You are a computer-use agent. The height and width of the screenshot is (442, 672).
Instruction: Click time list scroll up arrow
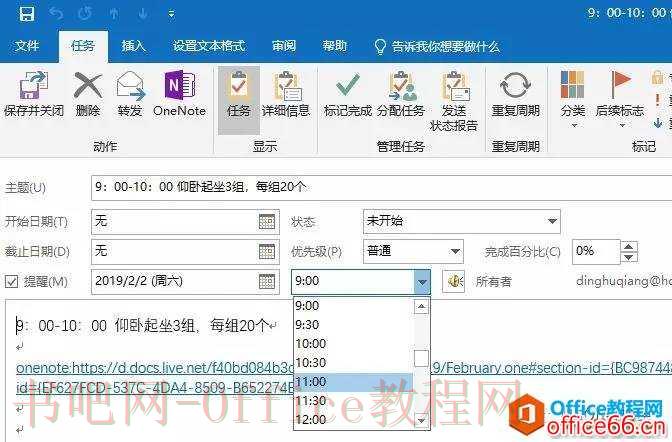(x=421, y=306)
